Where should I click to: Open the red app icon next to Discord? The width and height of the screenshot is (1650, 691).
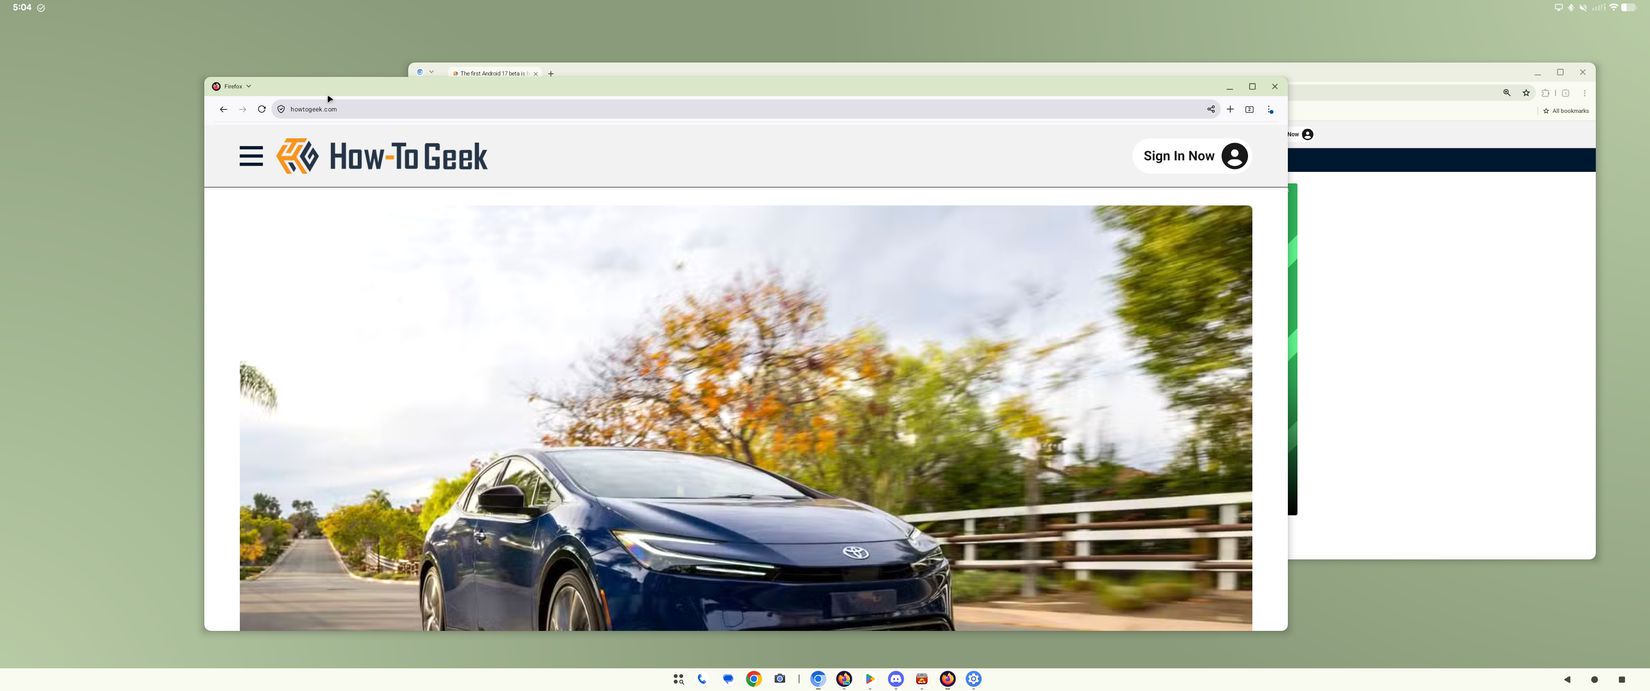click(x=922, y=679)
